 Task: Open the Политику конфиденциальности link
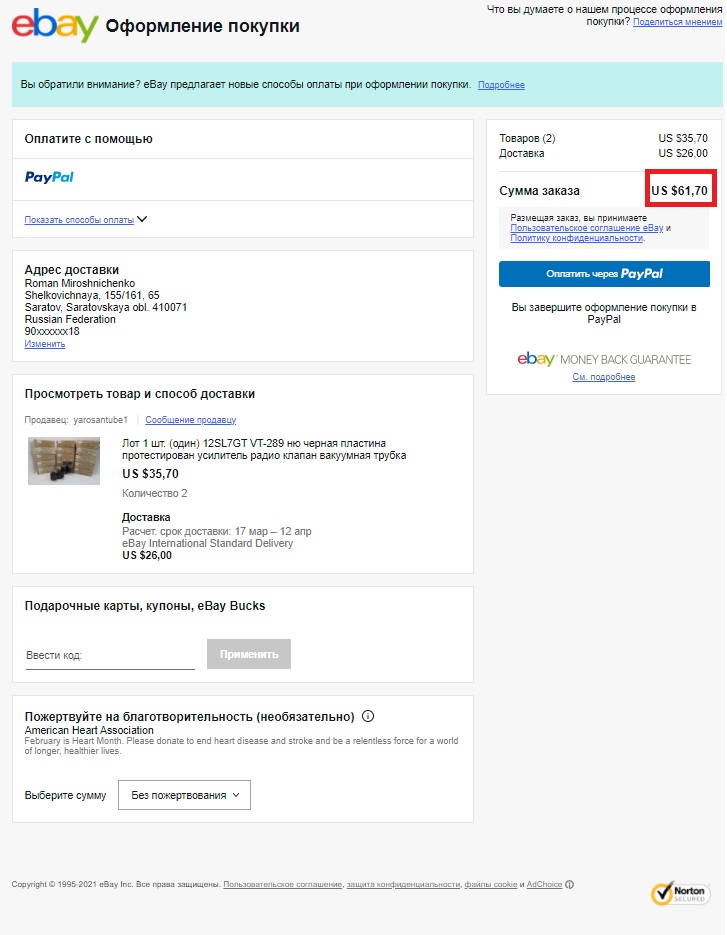pos(576,238)
